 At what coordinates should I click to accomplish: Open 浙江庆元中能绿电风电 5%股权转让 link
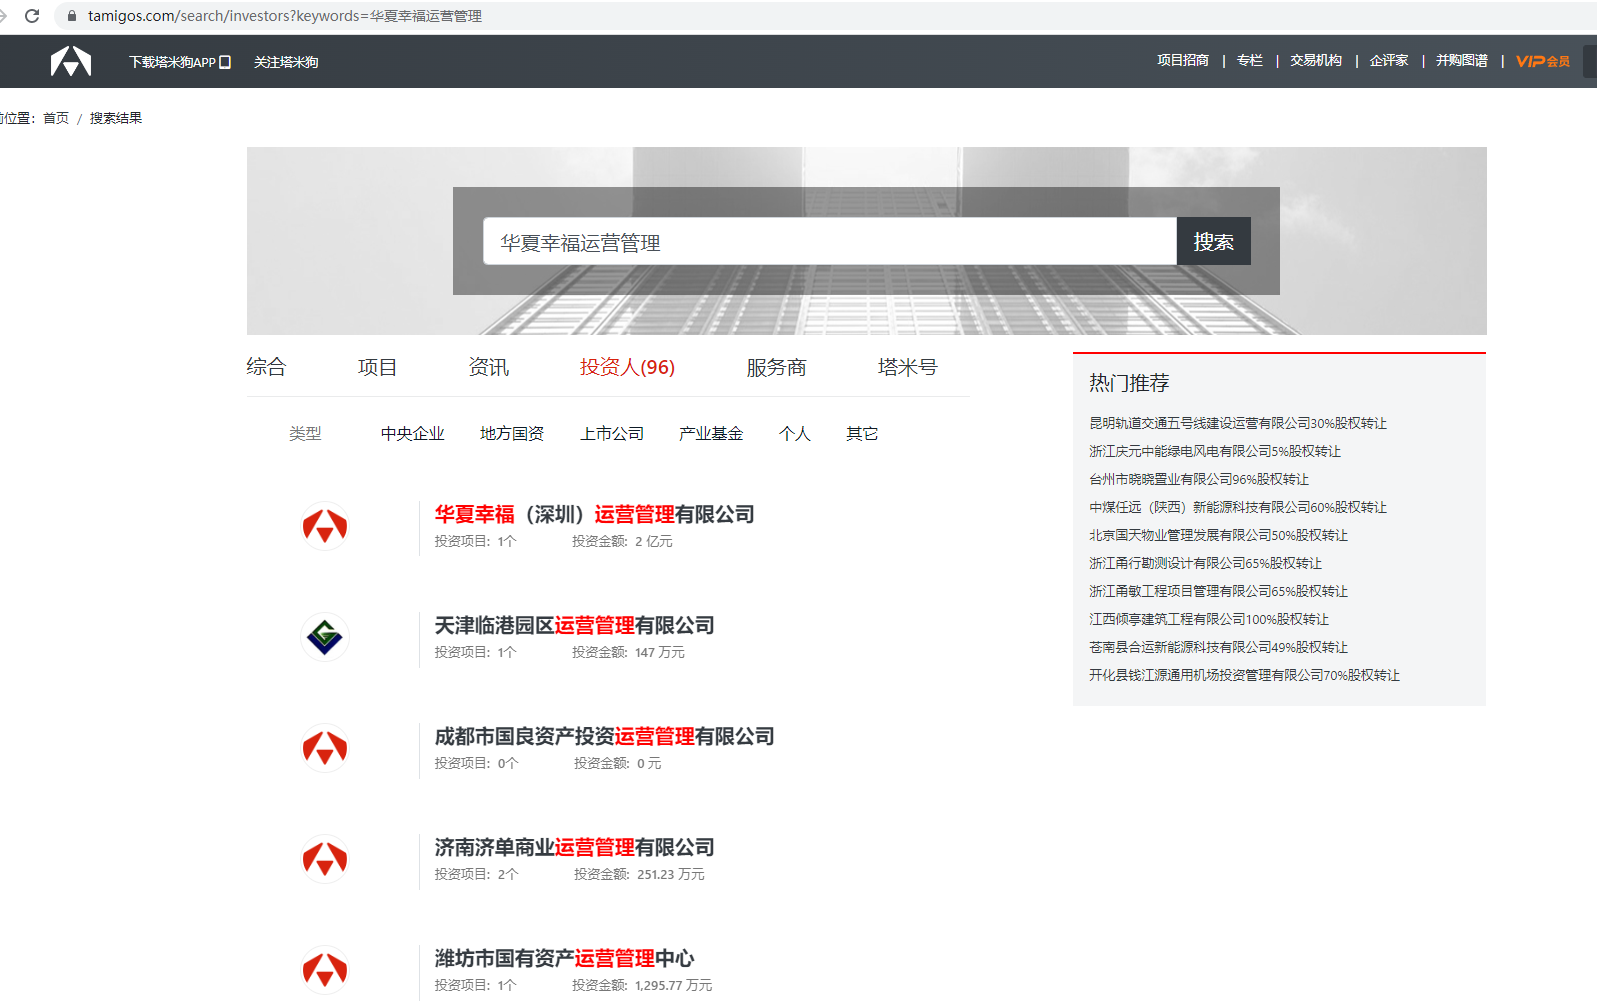click(1215, 451)
